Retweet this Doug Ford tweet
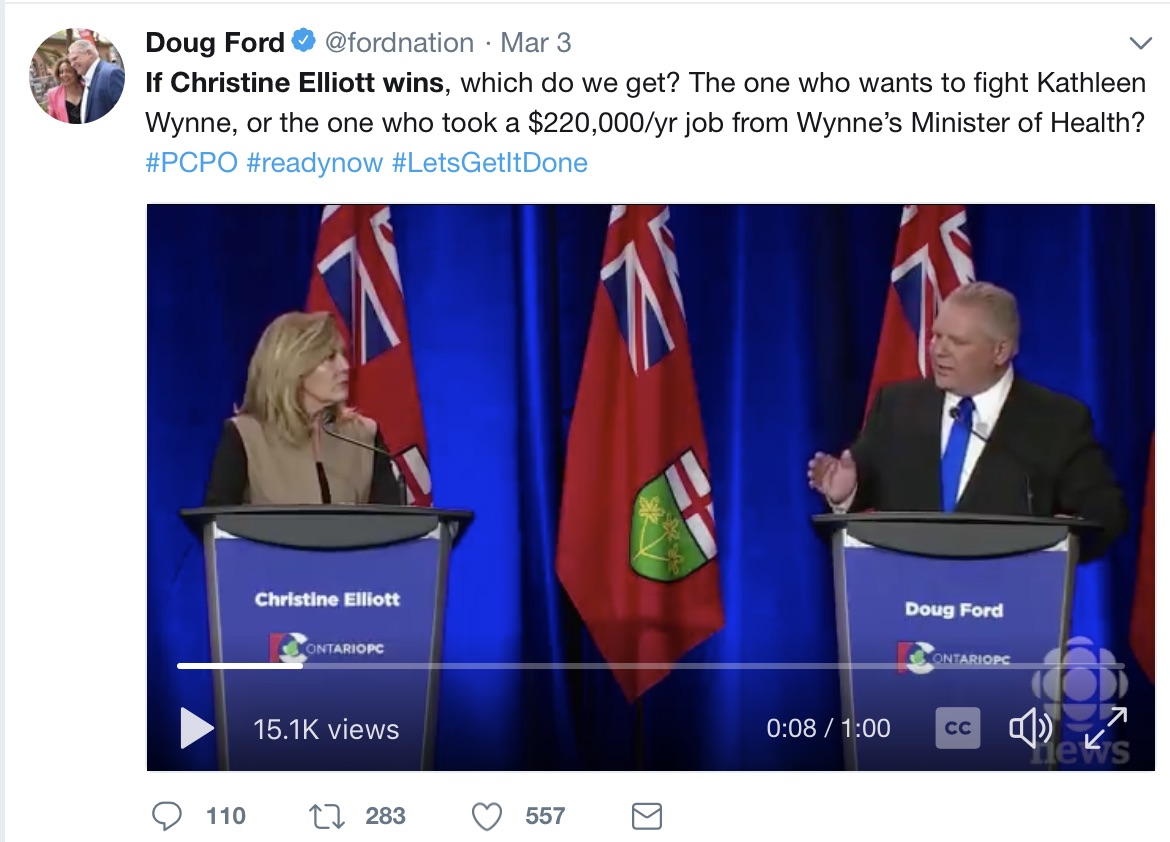The height and width of the screenshot is (842, 1170). (x=327, y=816)
